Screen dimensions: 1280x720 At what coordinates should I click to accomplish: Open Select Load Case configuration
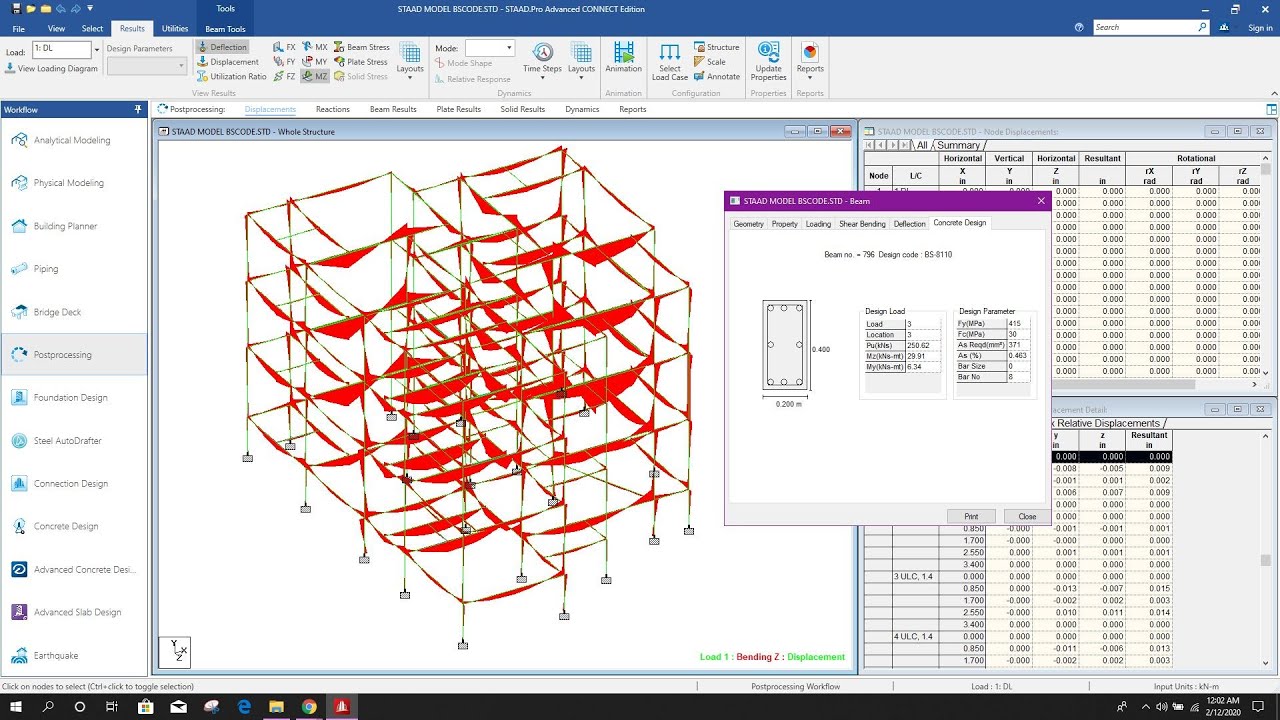pyautogui.click(x=670, y=60)
